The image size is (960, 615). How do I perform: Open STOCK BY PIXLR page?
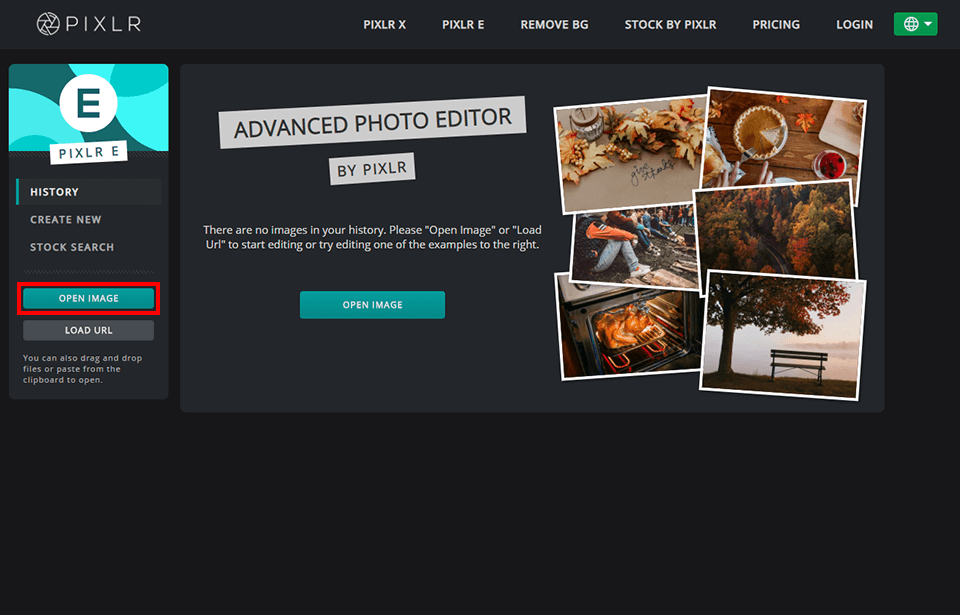tap(670, 25)
